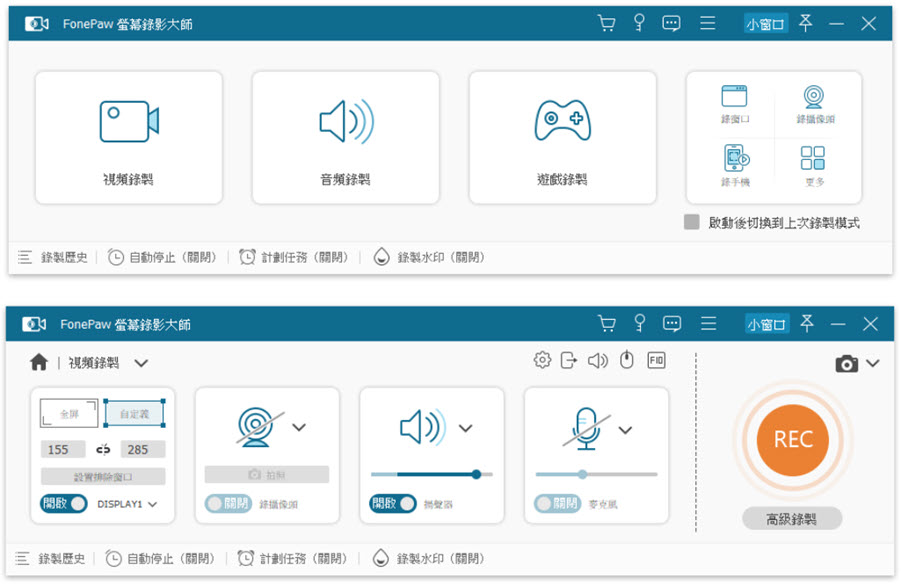The image size is (901, 586).
Task: Select 自定義 custom region
Action: pyautogui.click(x=134, y=414)
